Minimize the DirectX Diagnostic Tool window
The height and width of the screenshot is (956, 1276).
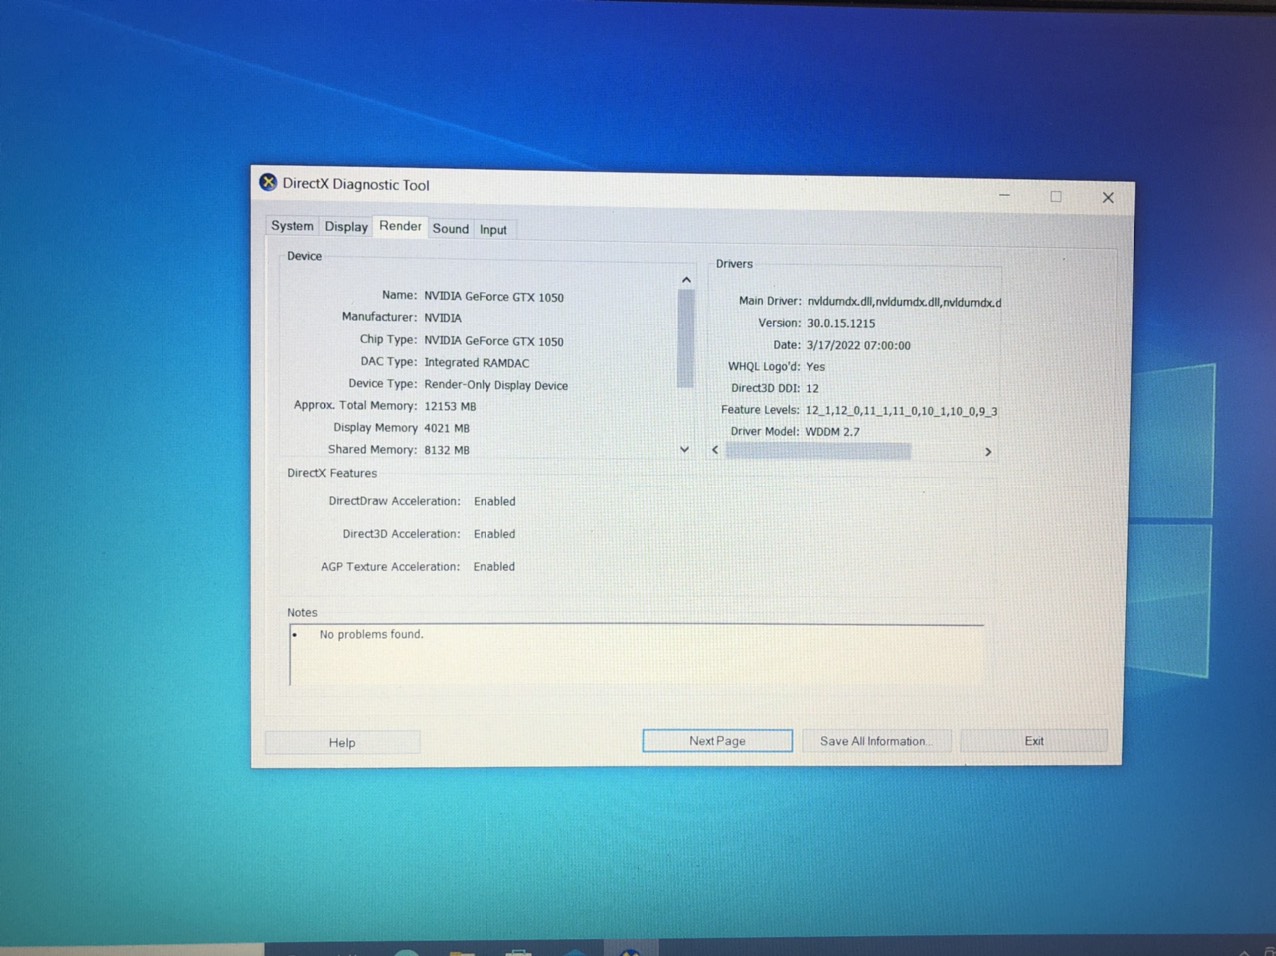(1005, 195)
